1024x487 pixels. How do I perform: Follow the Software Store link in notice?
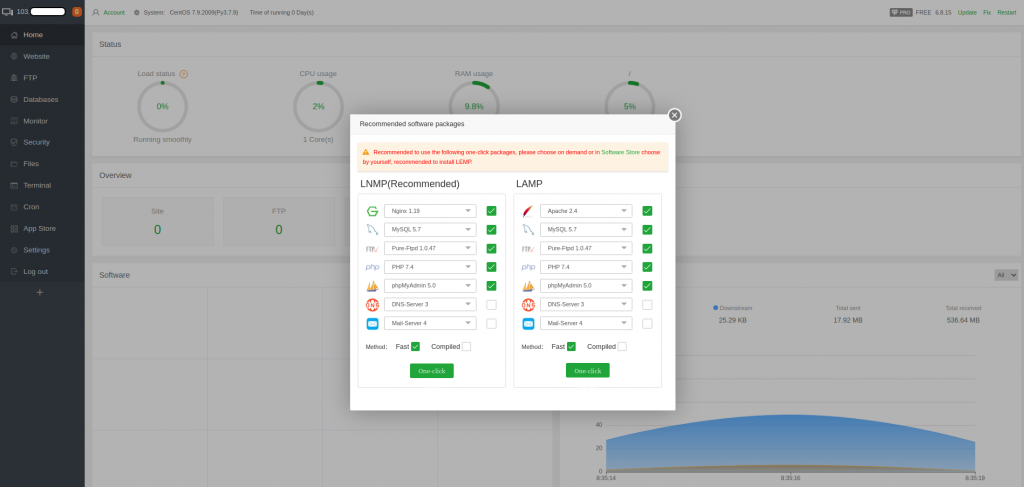[620, 152]
